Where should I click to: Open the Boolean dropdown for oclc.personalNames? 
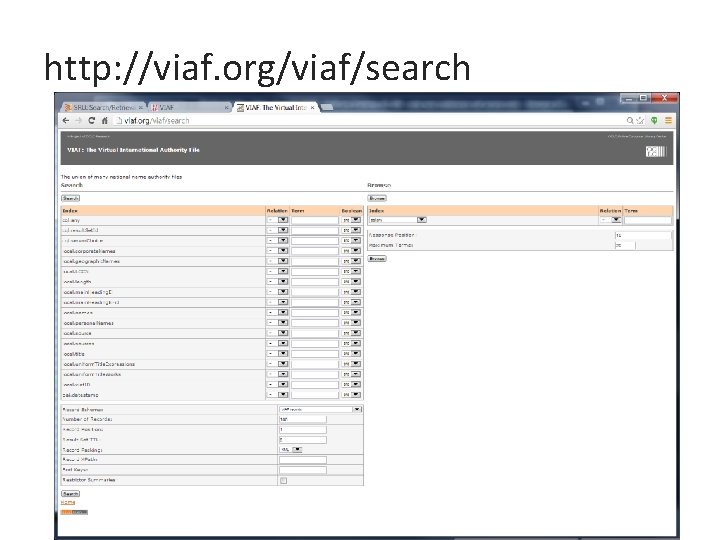351,322
